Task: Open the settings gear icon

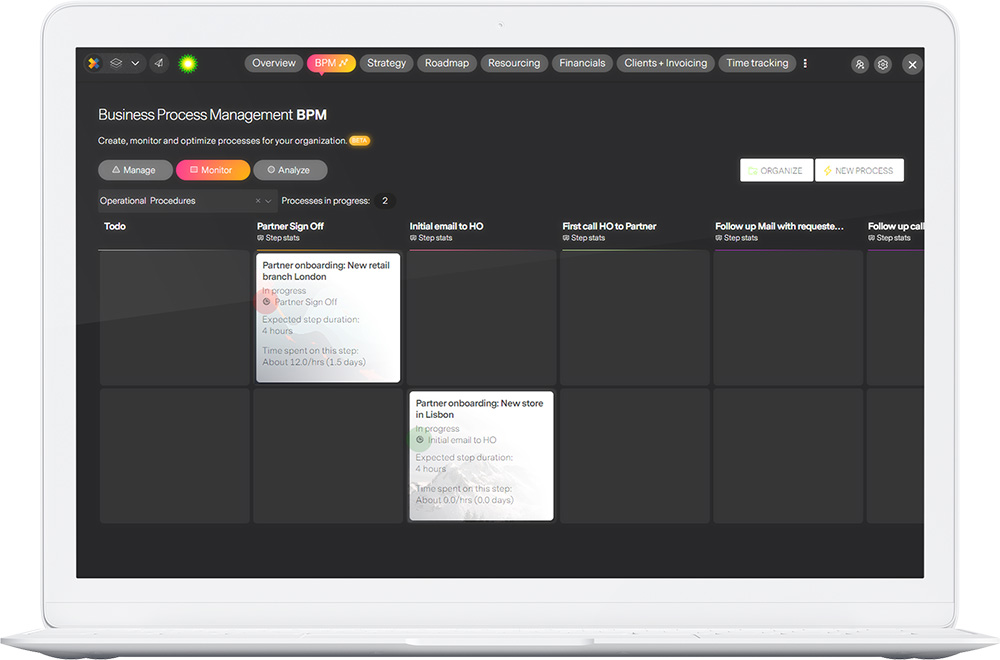Action: (x=883, y=63)
